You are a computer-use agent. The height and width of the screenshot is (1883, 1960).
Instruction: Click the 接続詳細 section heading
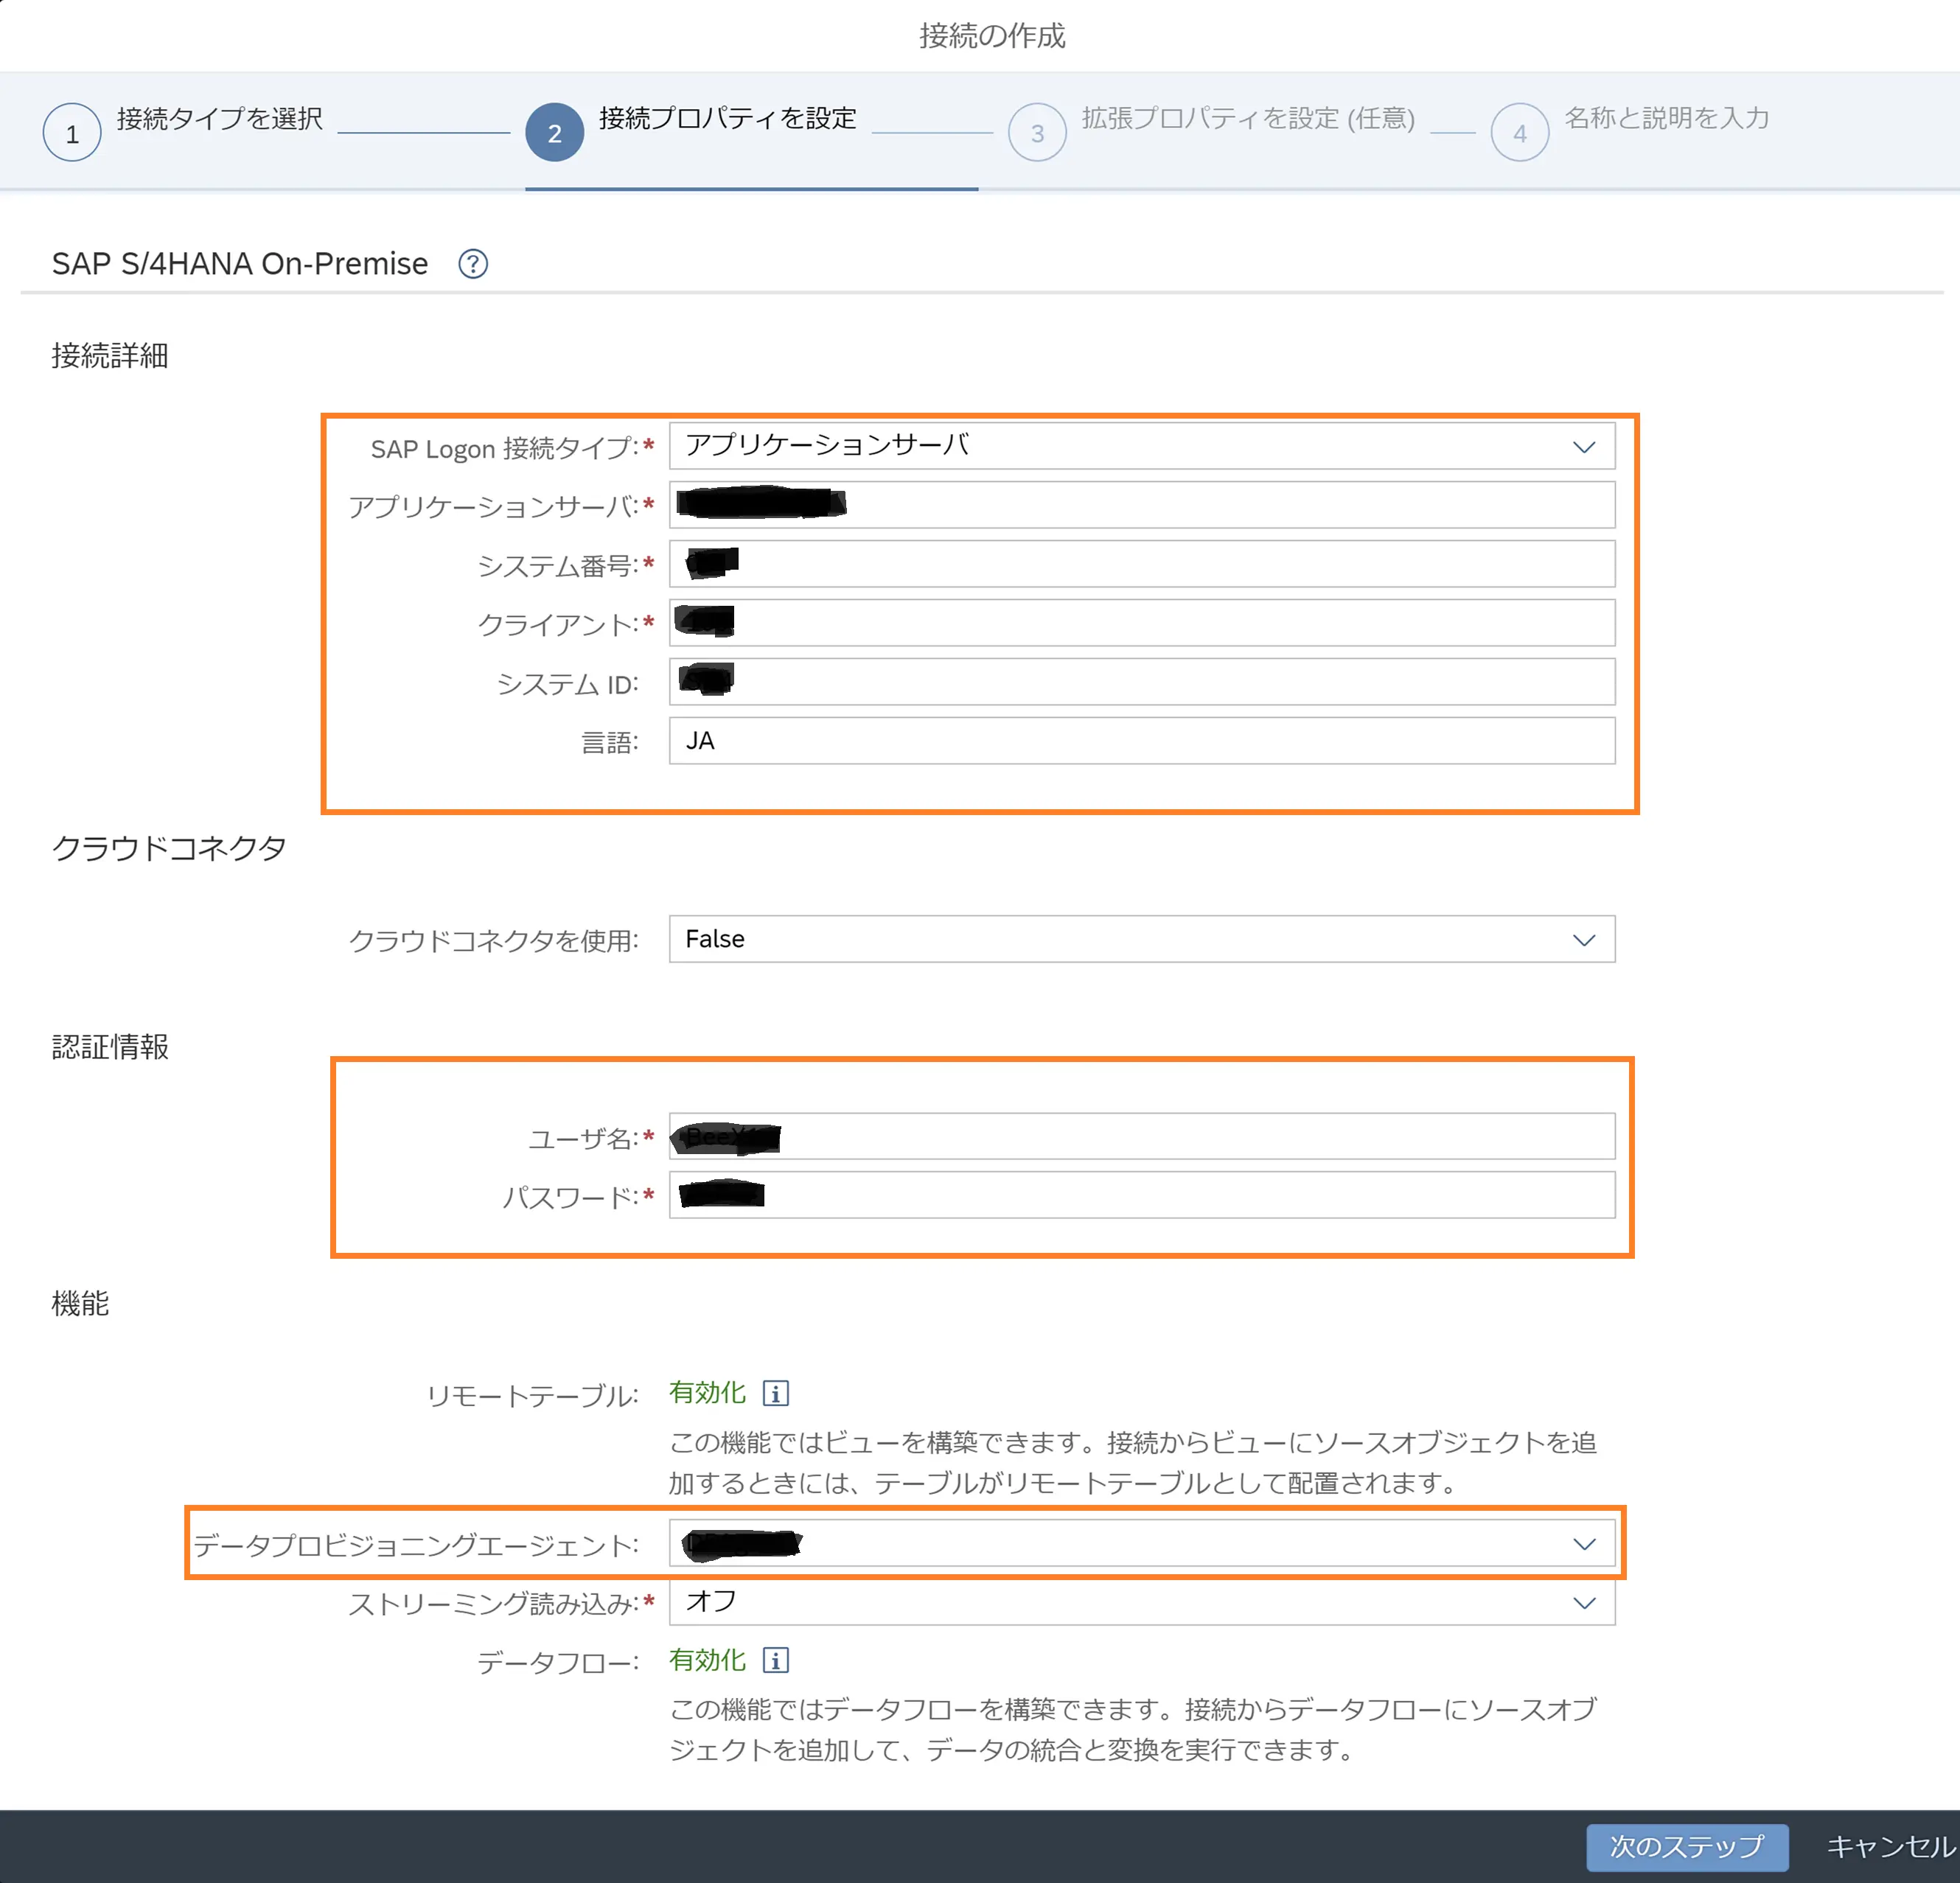110,355
